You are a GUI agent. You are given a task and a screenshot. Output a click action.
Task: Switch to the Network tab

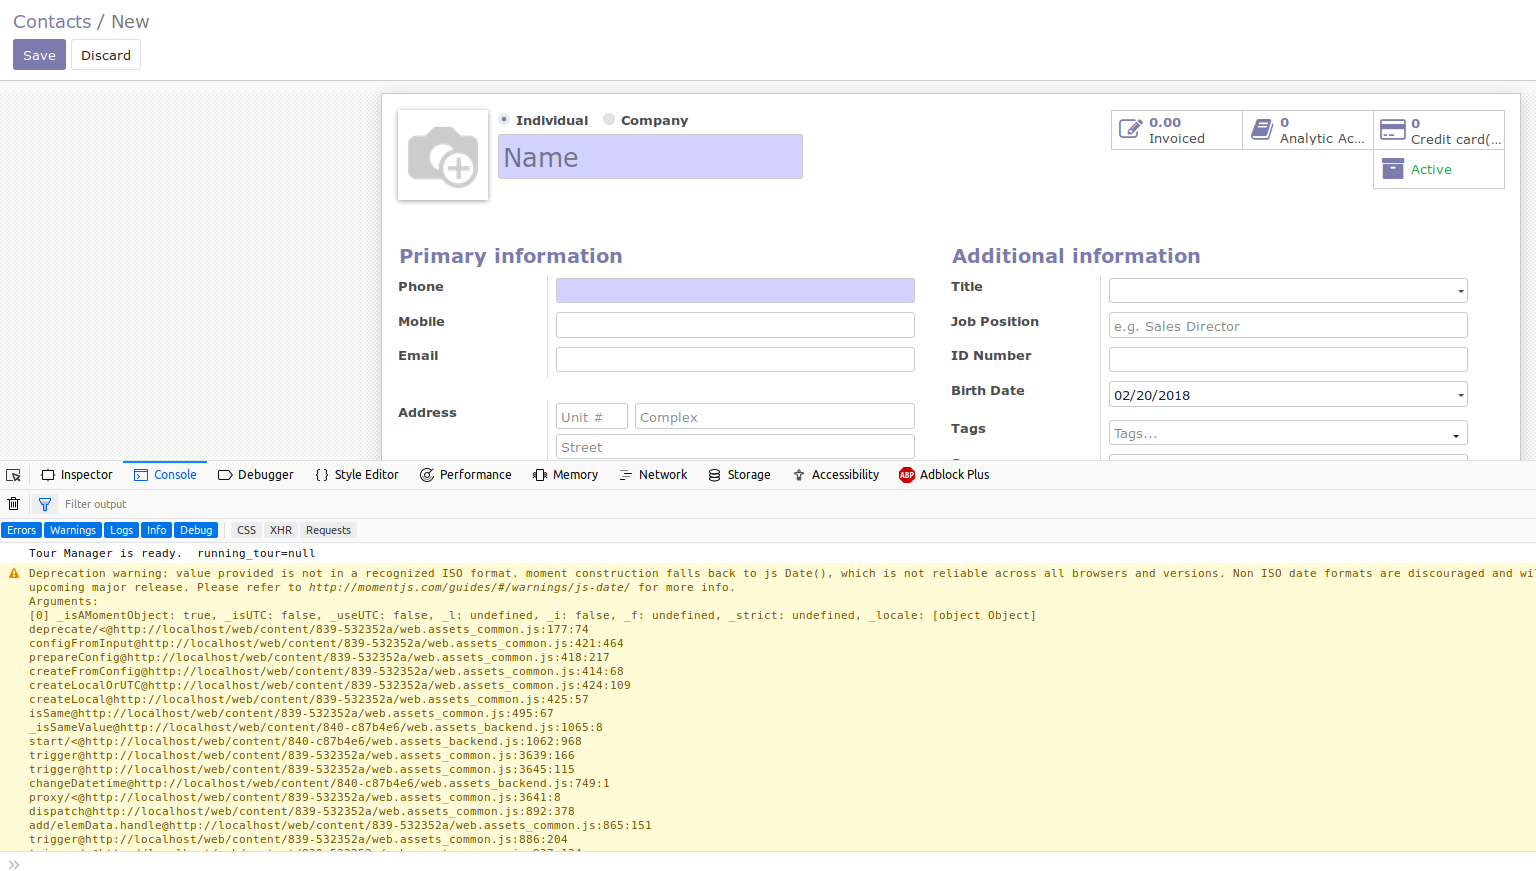point(653,474)
